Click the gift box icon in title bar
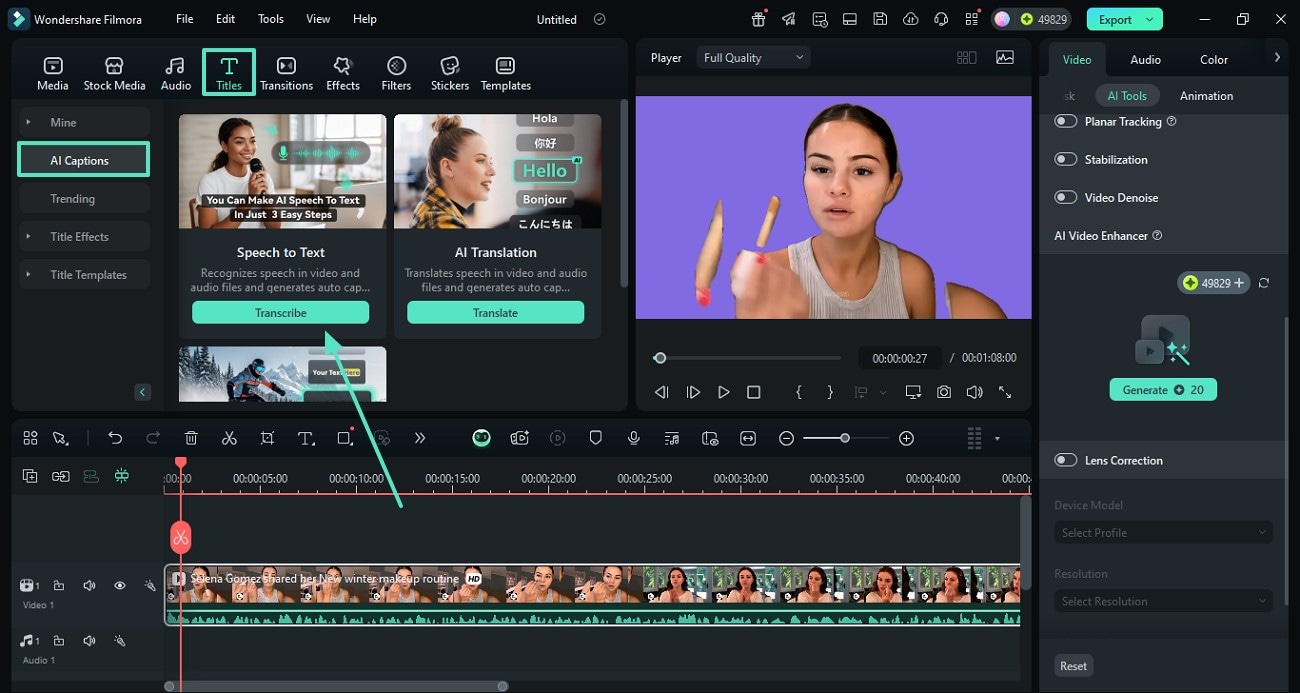This screenshot has width=1300, height=693. coord(759,19)
